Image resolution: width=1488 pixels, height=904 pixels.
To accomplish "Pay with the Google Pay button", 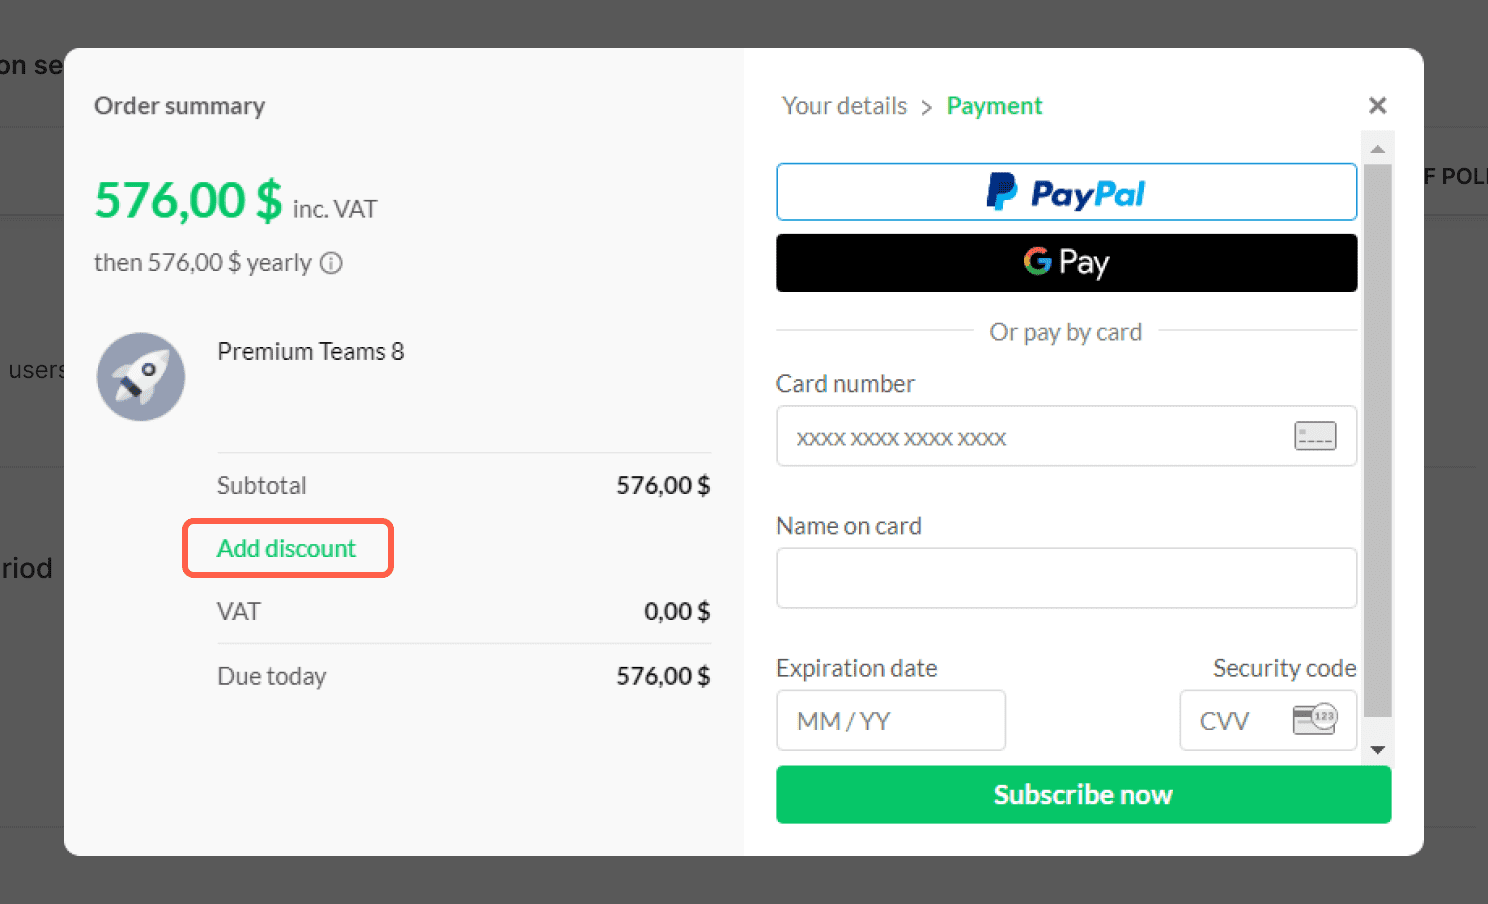I will click(1066, 263).
